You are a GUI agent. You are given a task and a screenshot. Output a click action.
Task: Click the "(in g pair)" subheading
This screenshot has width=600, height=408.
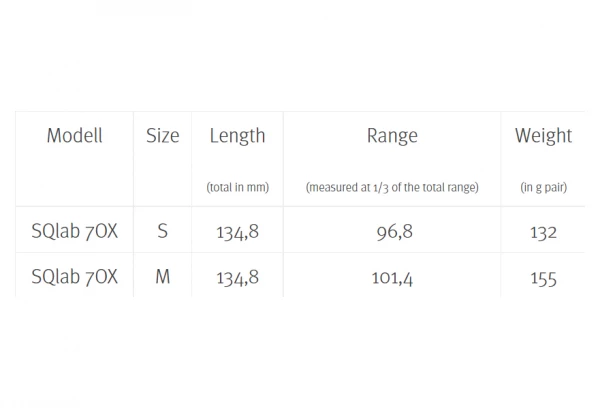tap(543, 187)
